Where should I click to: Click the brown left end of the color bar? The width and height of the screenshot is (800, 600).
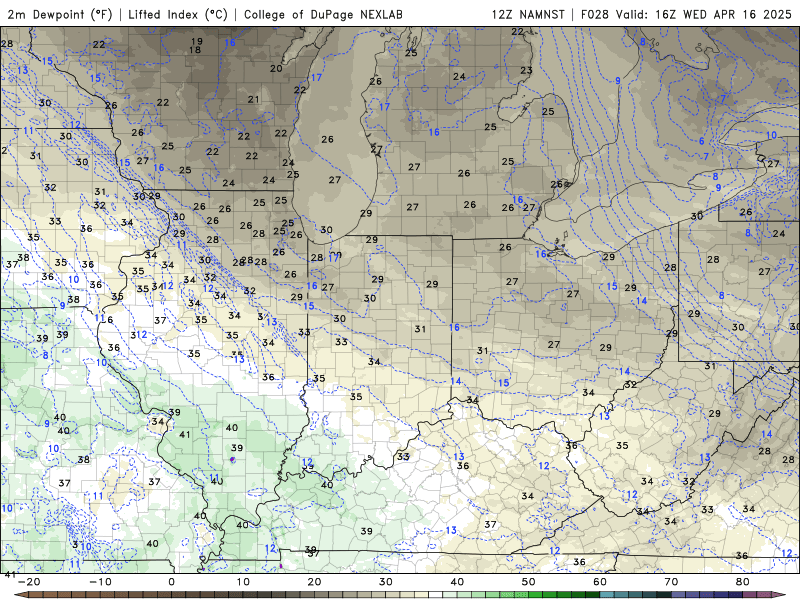(23, 595)
